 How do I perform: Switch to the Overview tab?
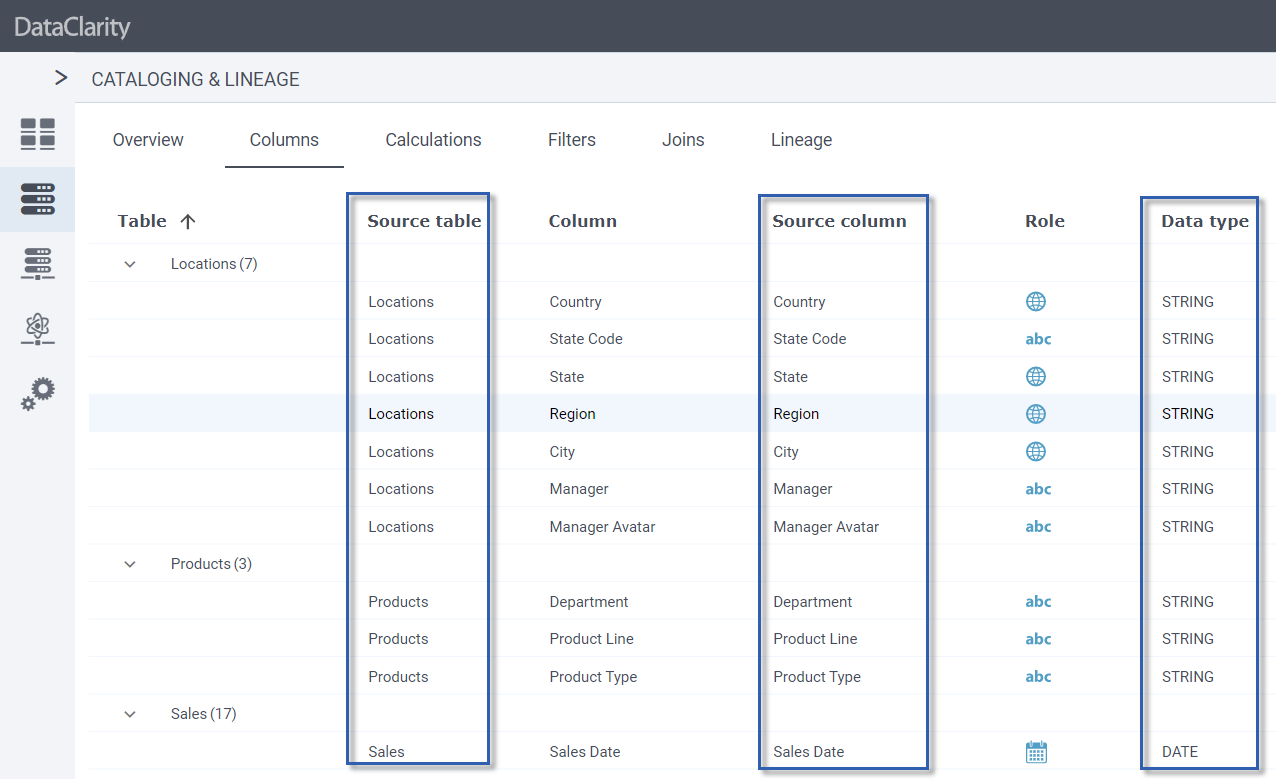point(148,140)
